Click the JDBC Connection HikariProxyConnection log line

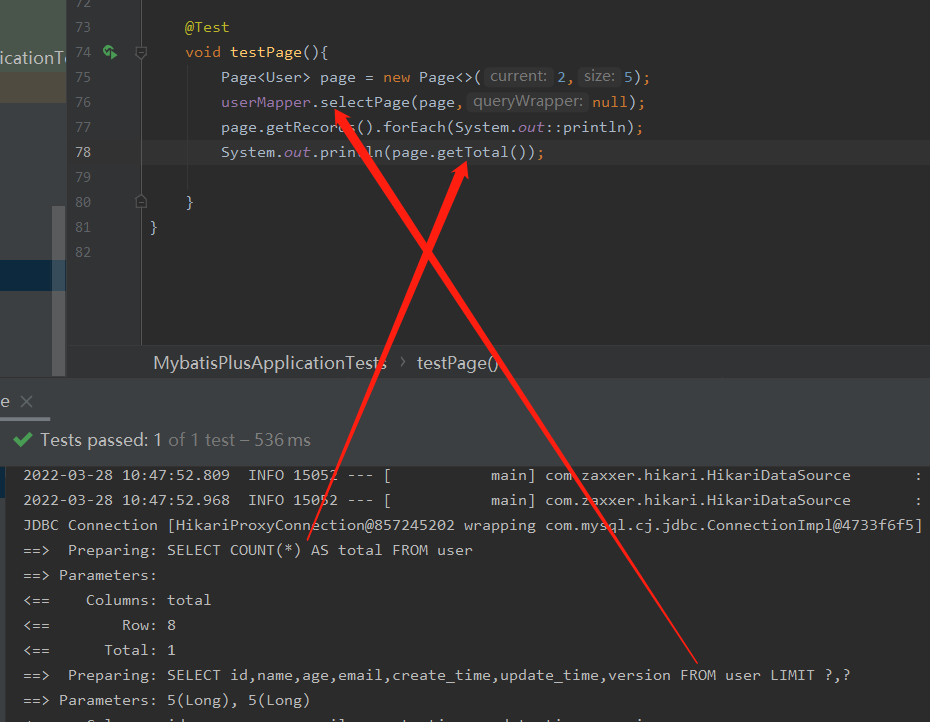pos(473,525)
